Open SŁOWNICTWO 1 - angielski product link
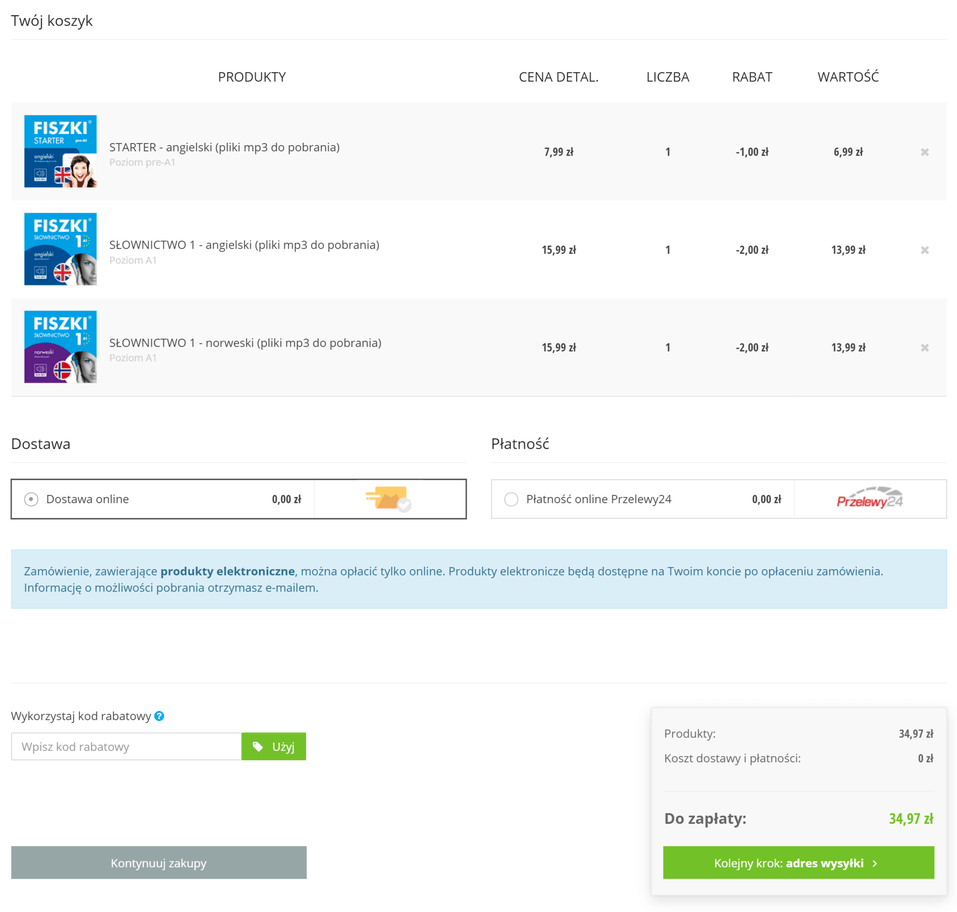 pos(244,245)
